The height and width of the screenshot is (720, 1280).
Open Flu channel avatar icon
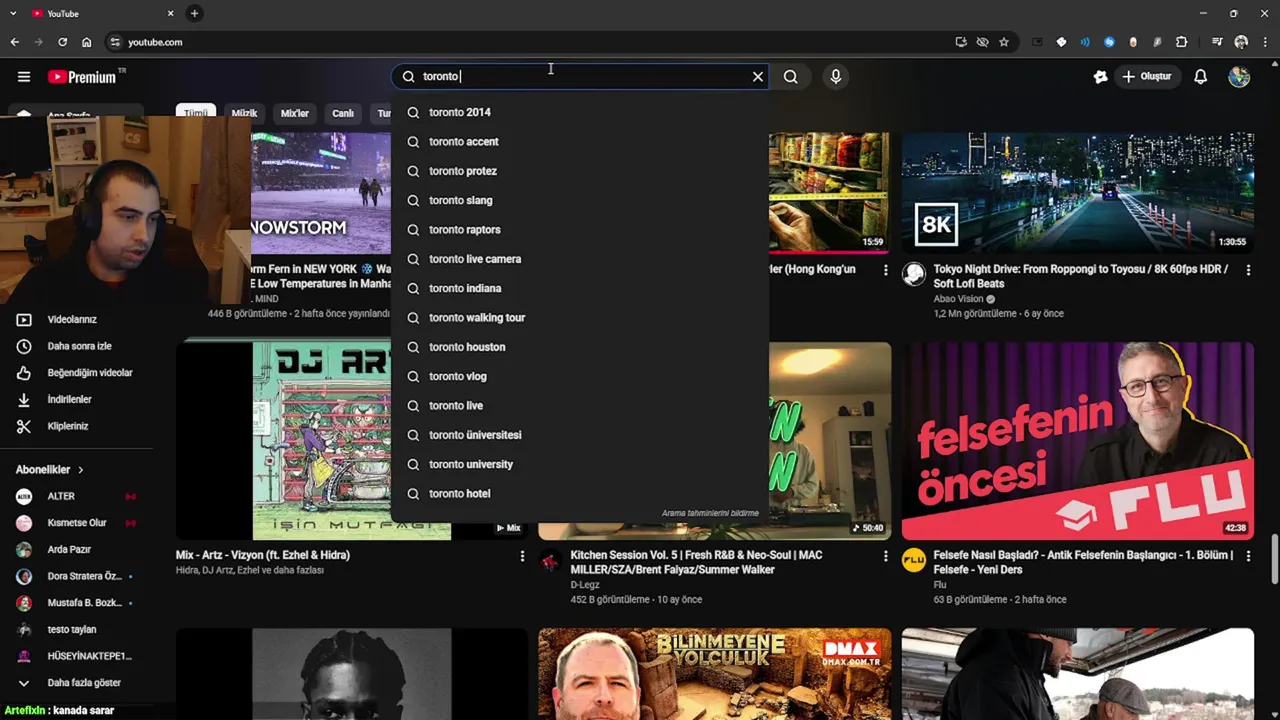(x=914, y=560)
